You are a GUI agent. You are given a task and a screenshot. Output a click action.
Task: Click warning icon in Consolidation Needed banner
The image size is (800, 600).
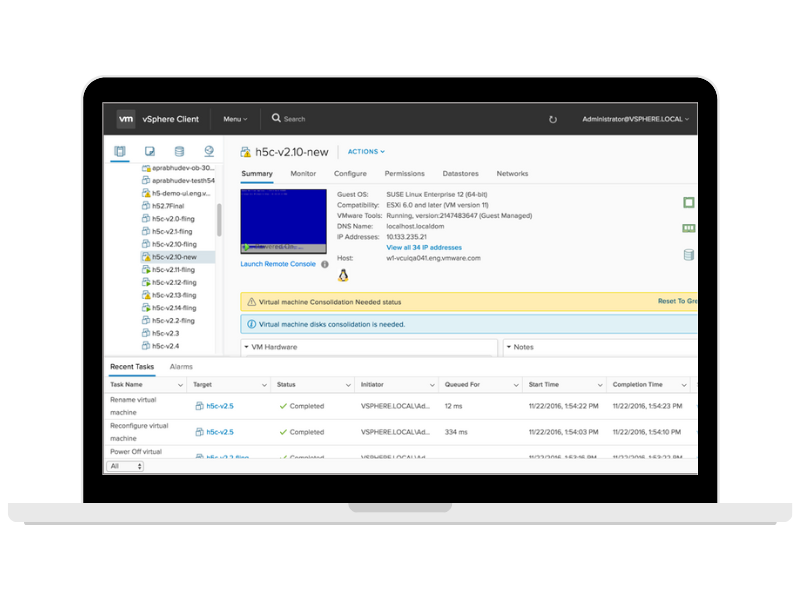(x=252, y=302)
